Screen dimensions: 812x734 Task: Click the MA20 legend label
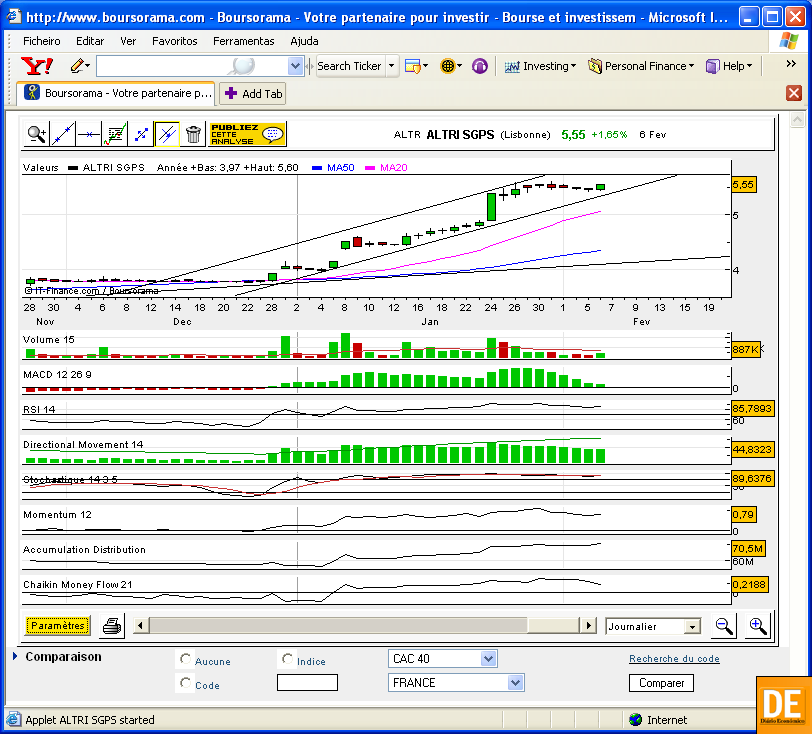click(394, 167)
